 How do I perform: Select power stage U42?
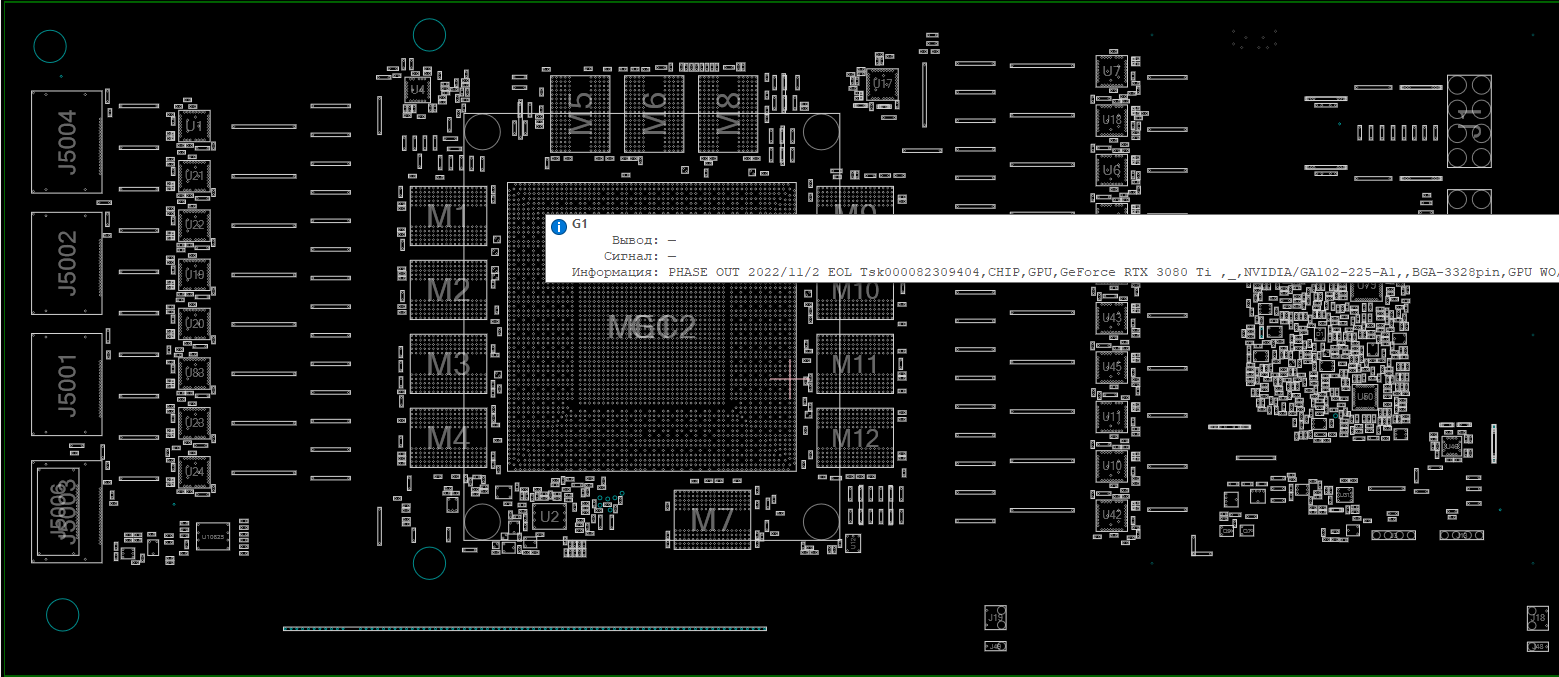1111,515
